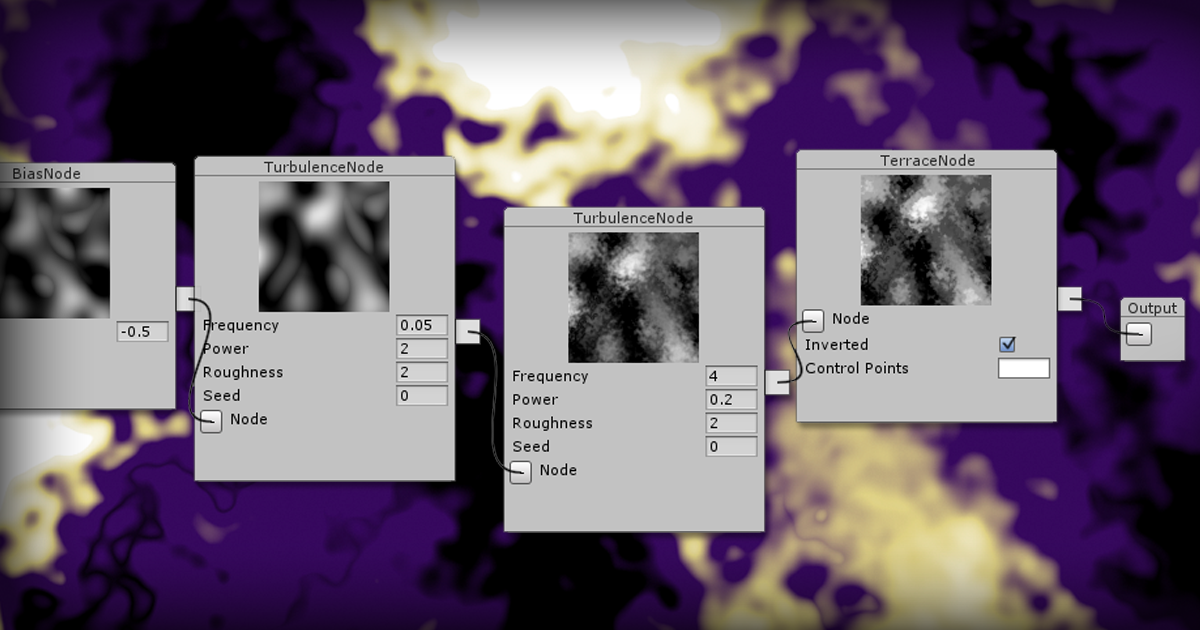1200x630 pixels.
Task: Click the Node input socket on first TurbulenceNode
Action: 211,421
